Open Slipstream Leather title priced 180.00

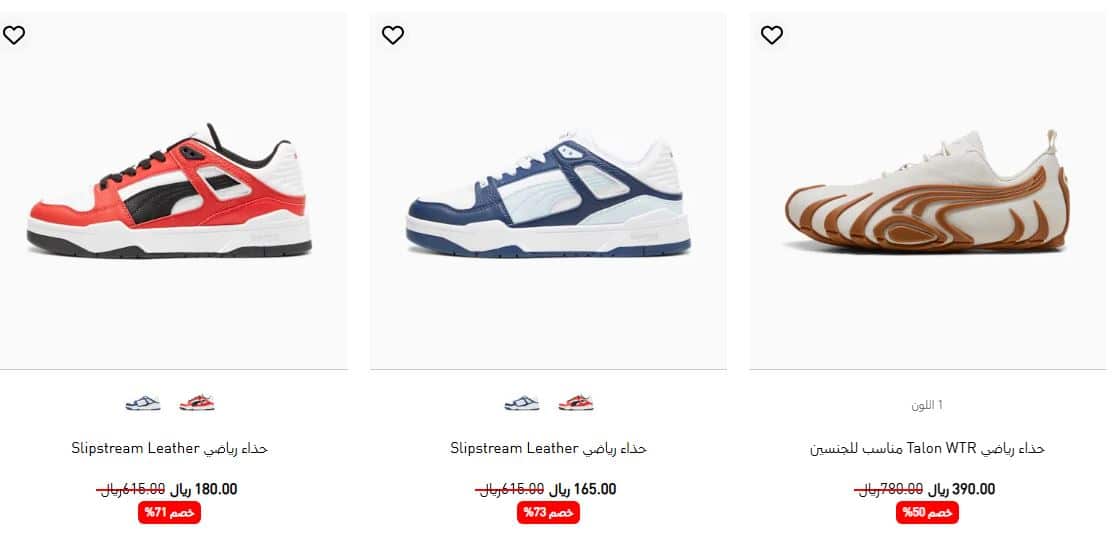pos(169,448)
